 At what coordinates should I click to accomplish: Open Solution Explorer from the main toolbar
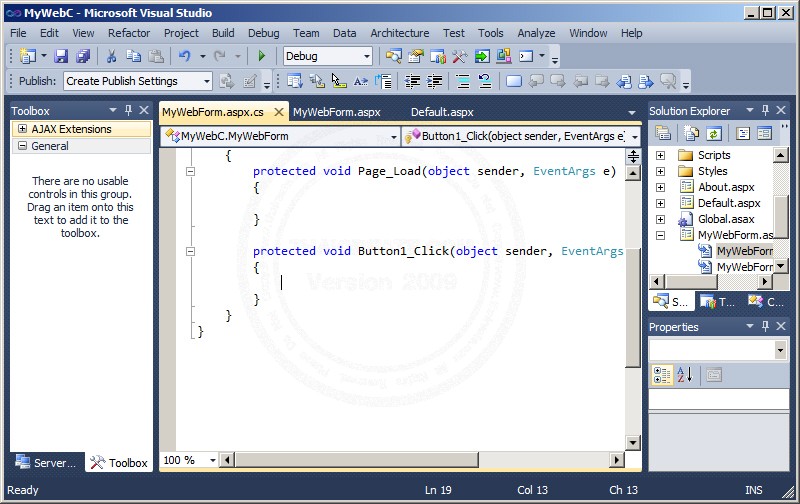pyautogui.click(x=393, y=56)
